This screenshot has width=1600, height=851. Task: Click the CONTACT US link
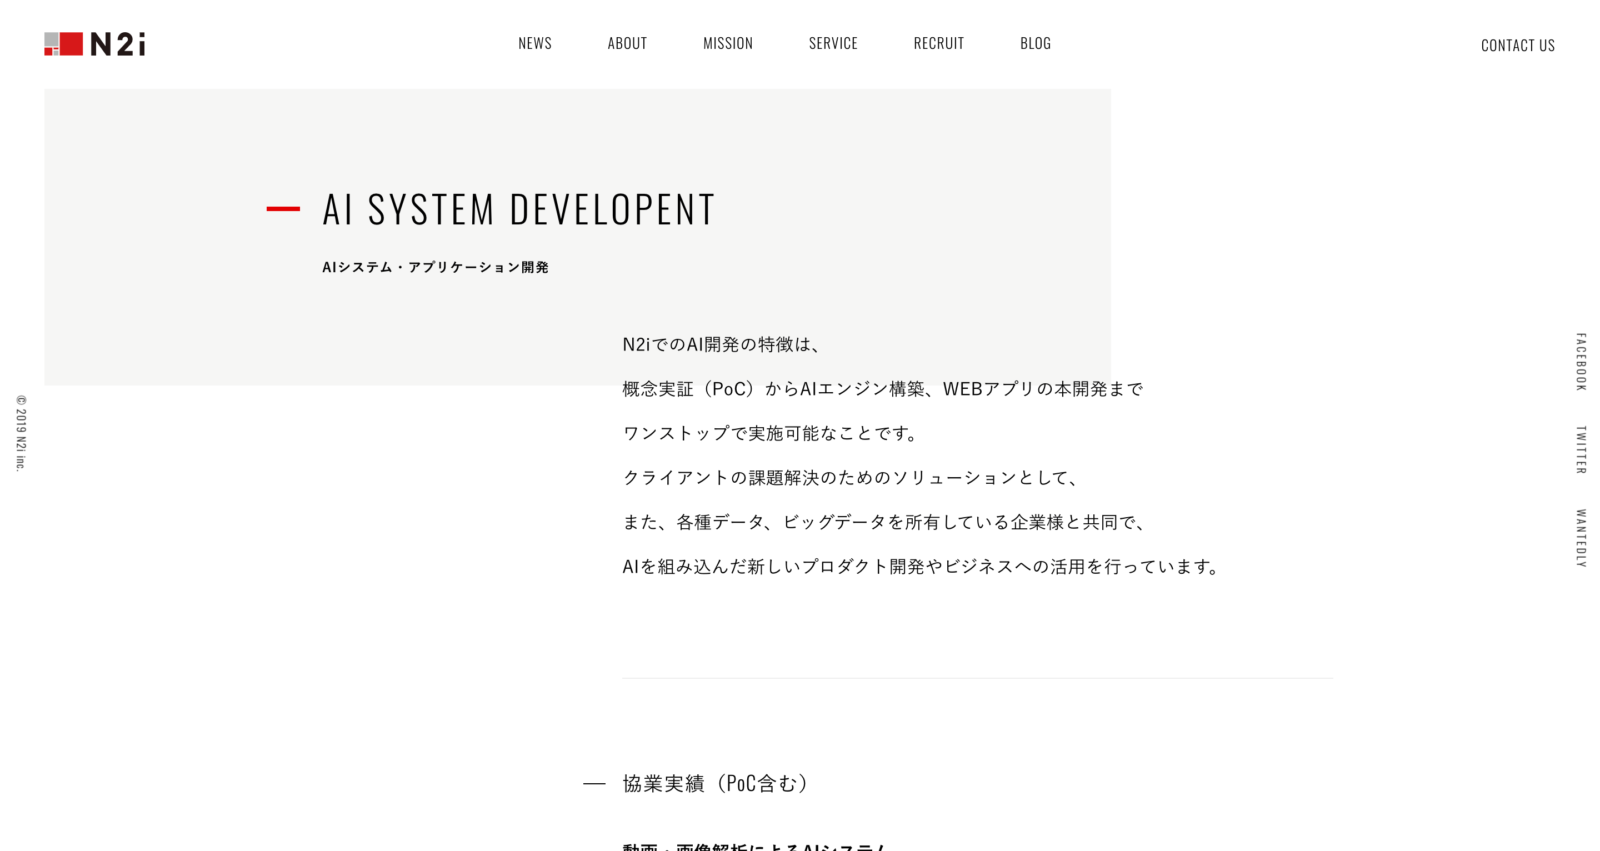coord(1517,45)
